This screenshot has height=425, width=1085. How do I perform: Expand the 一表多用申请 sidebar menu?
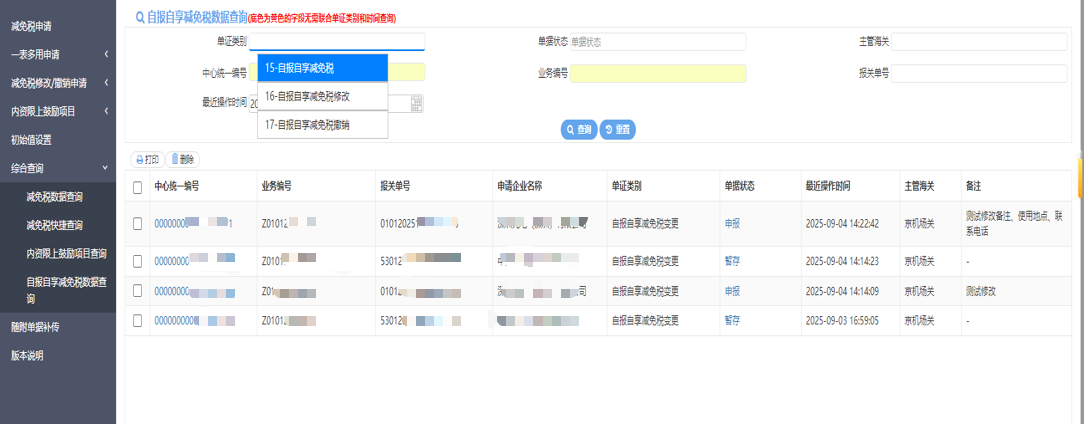coord(57,54)
